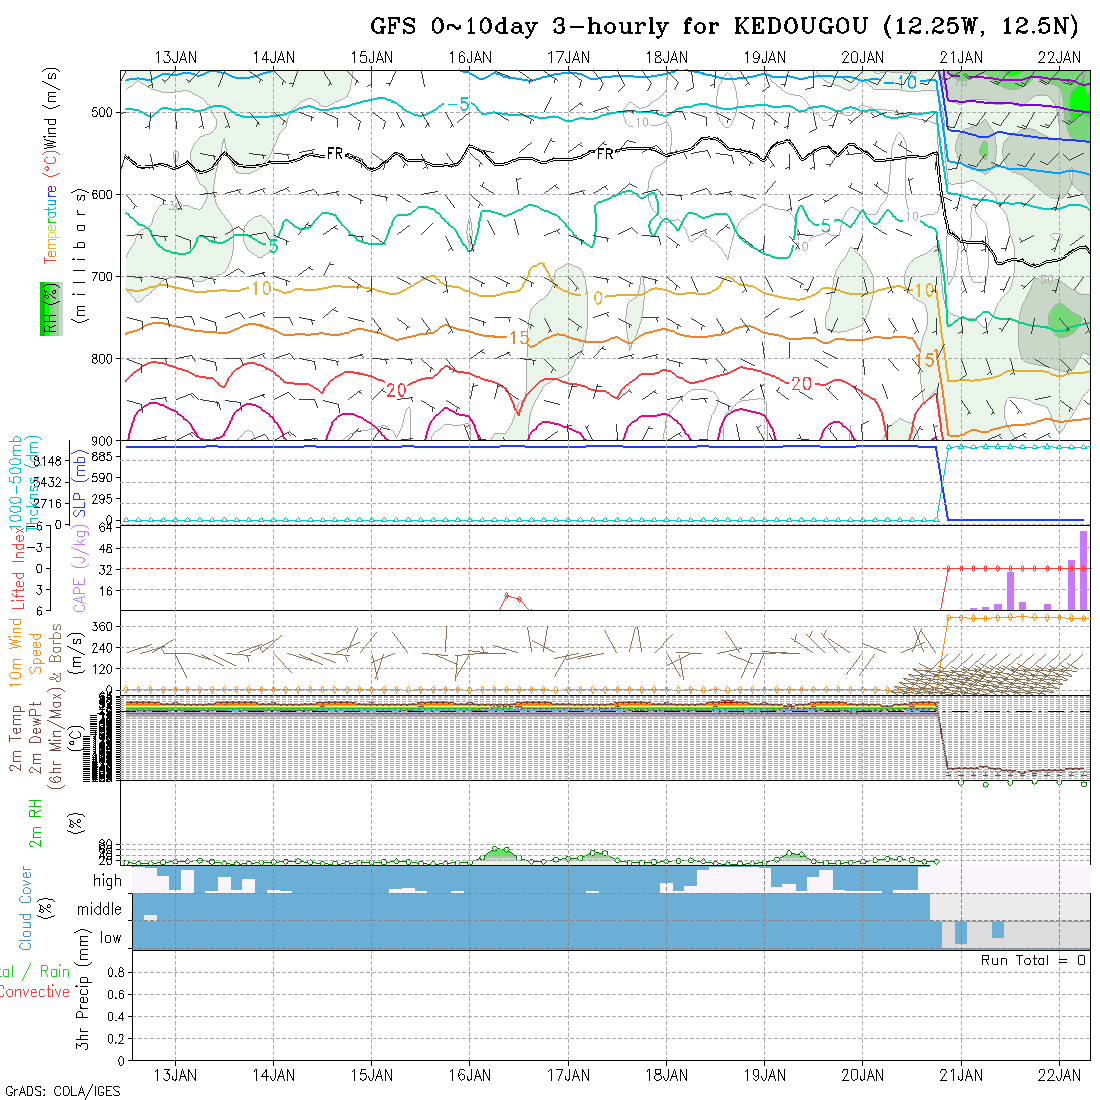Click the "low" cloud cover row label
The image size is (1100, 1100).
click(110, 938)
